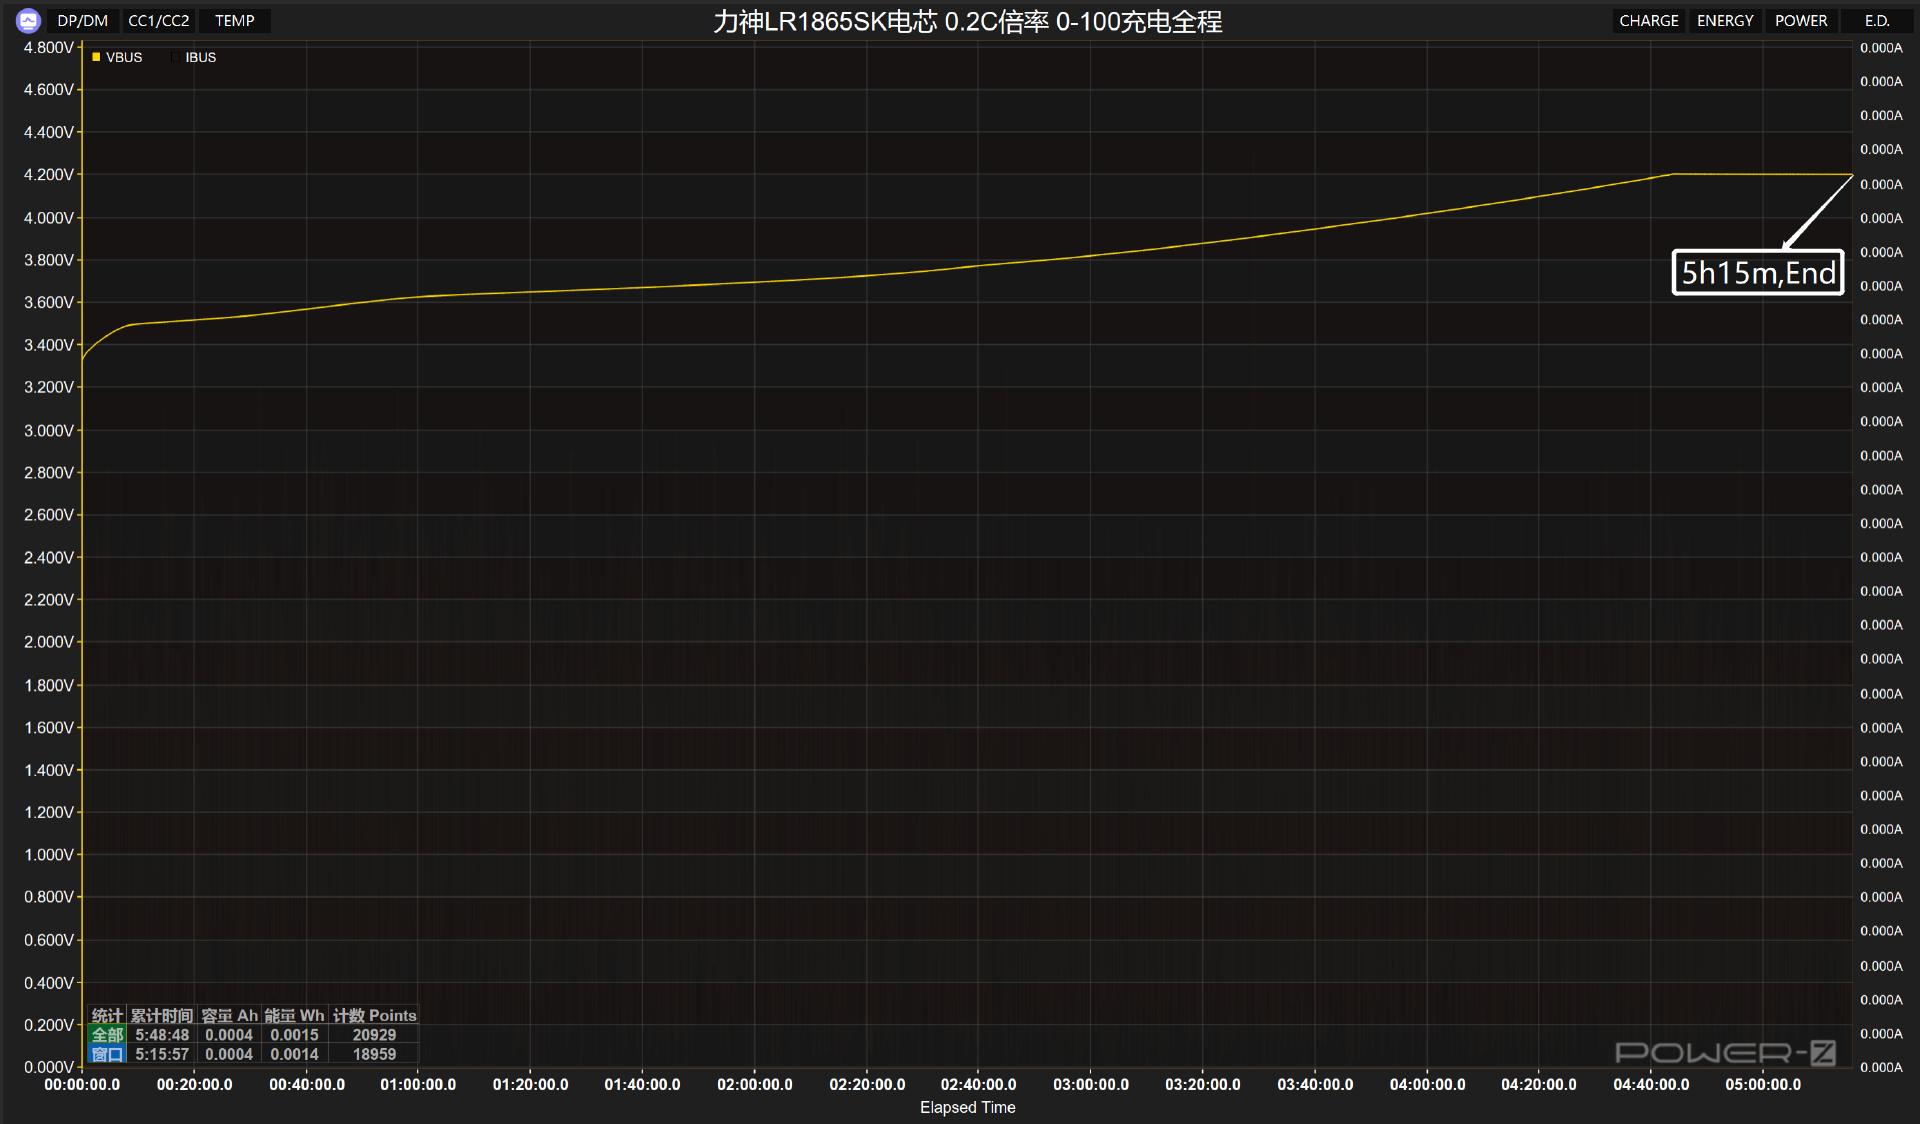Image resolution: width=1920 pixels, height=1124 pixels.
Task: Click the 4.200V axis label
Action: [x=49, y=175]
